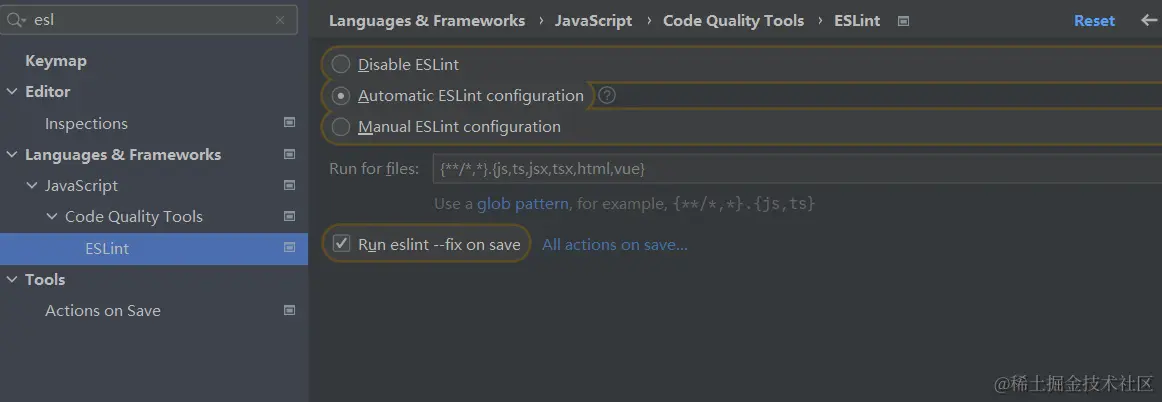
Task: Click the project-level icon next to Code Quality Tools
Action: 289,216
